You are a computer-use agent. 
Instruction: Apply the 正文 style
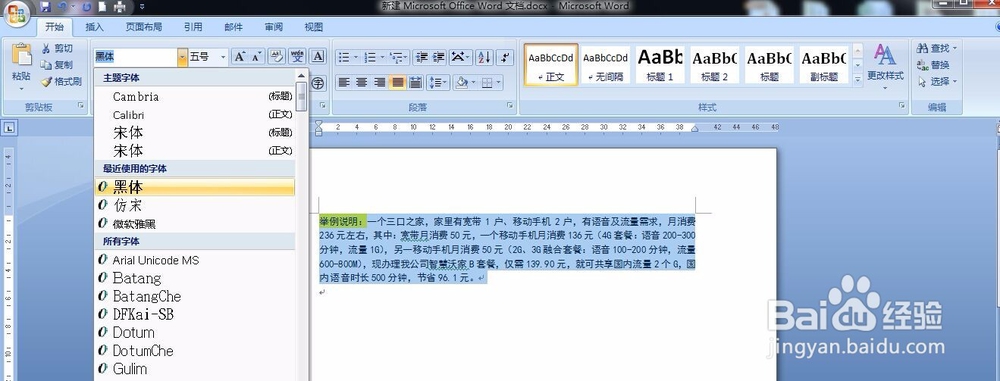point(551,64)
